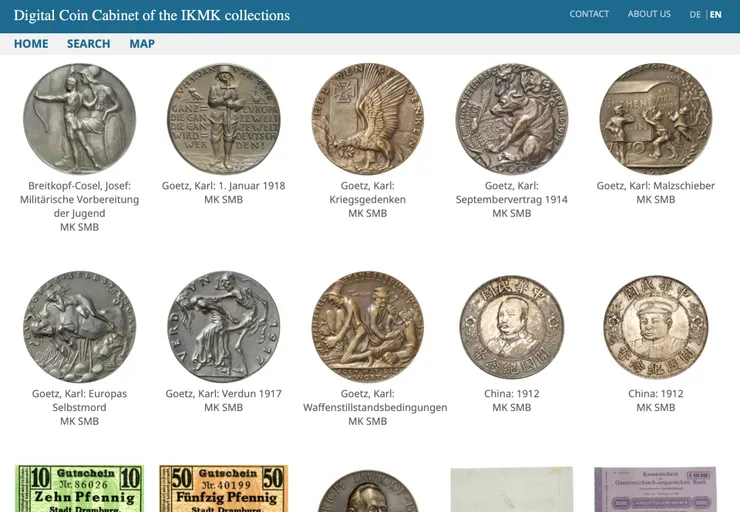Open the purple Kassenschein banknote thumbnail
This screenshot has height=512, width=740.
coord(656,489)
